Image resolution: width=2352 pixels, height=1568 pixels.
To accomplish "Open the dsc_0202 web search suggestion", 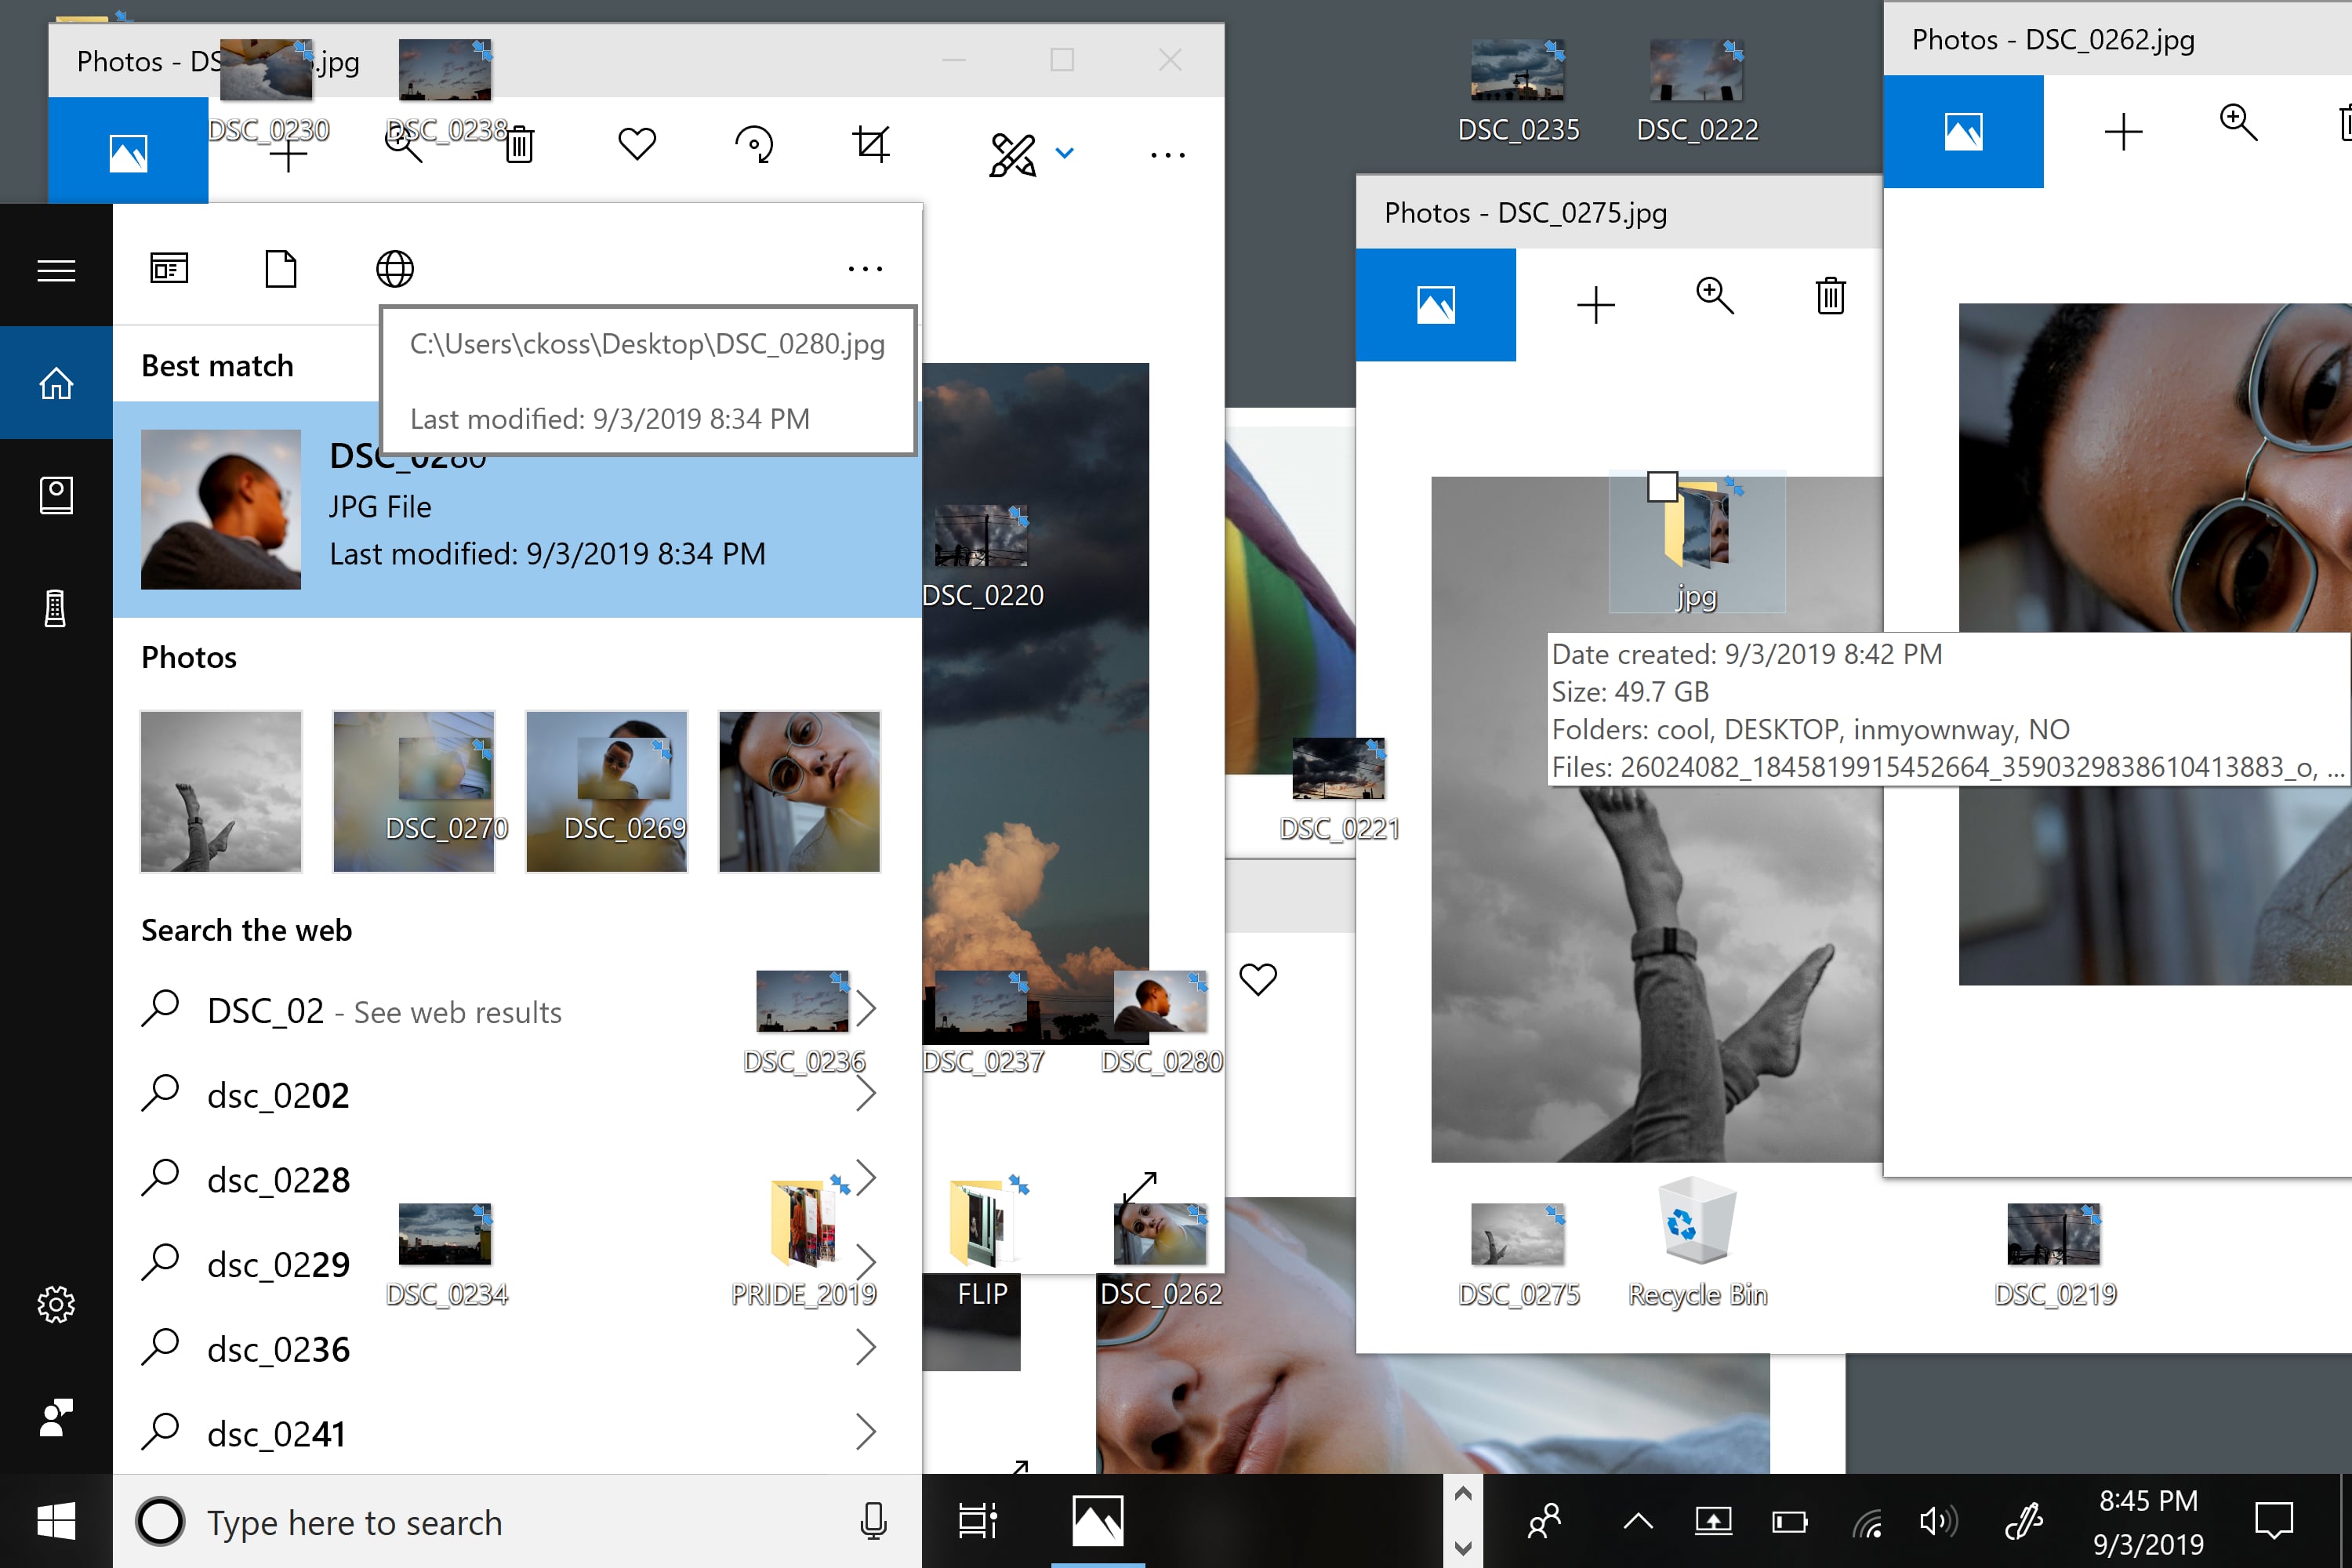I will pos(278,1096).
